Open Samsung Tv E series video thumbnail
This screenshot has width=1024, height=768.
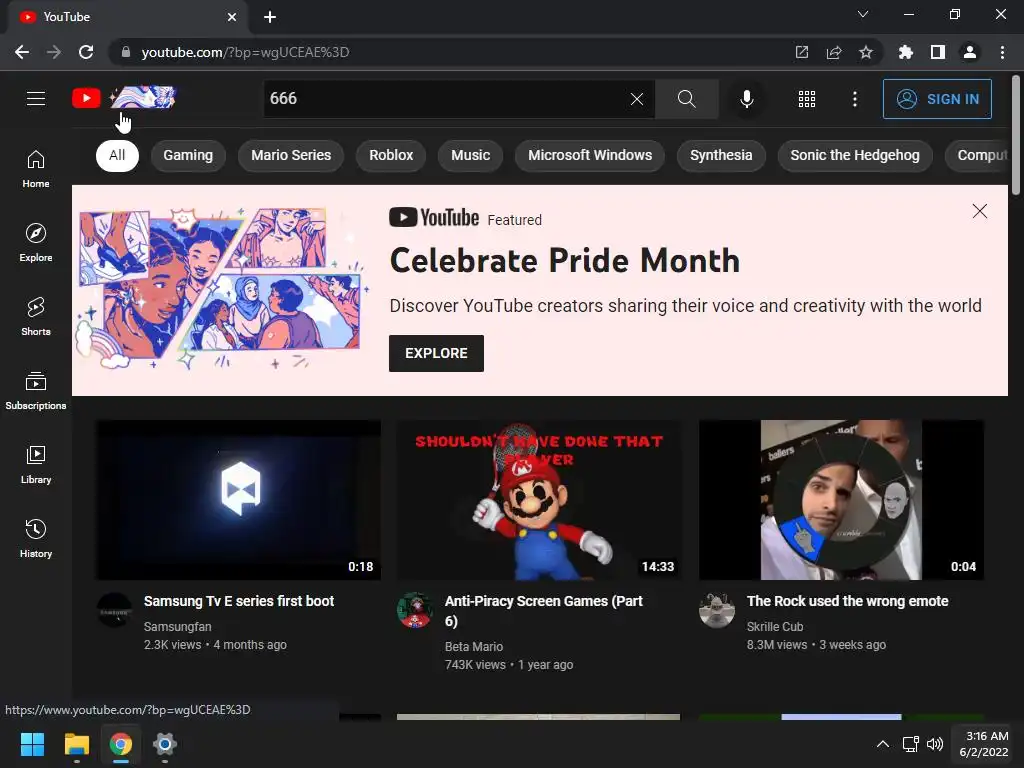239,500
